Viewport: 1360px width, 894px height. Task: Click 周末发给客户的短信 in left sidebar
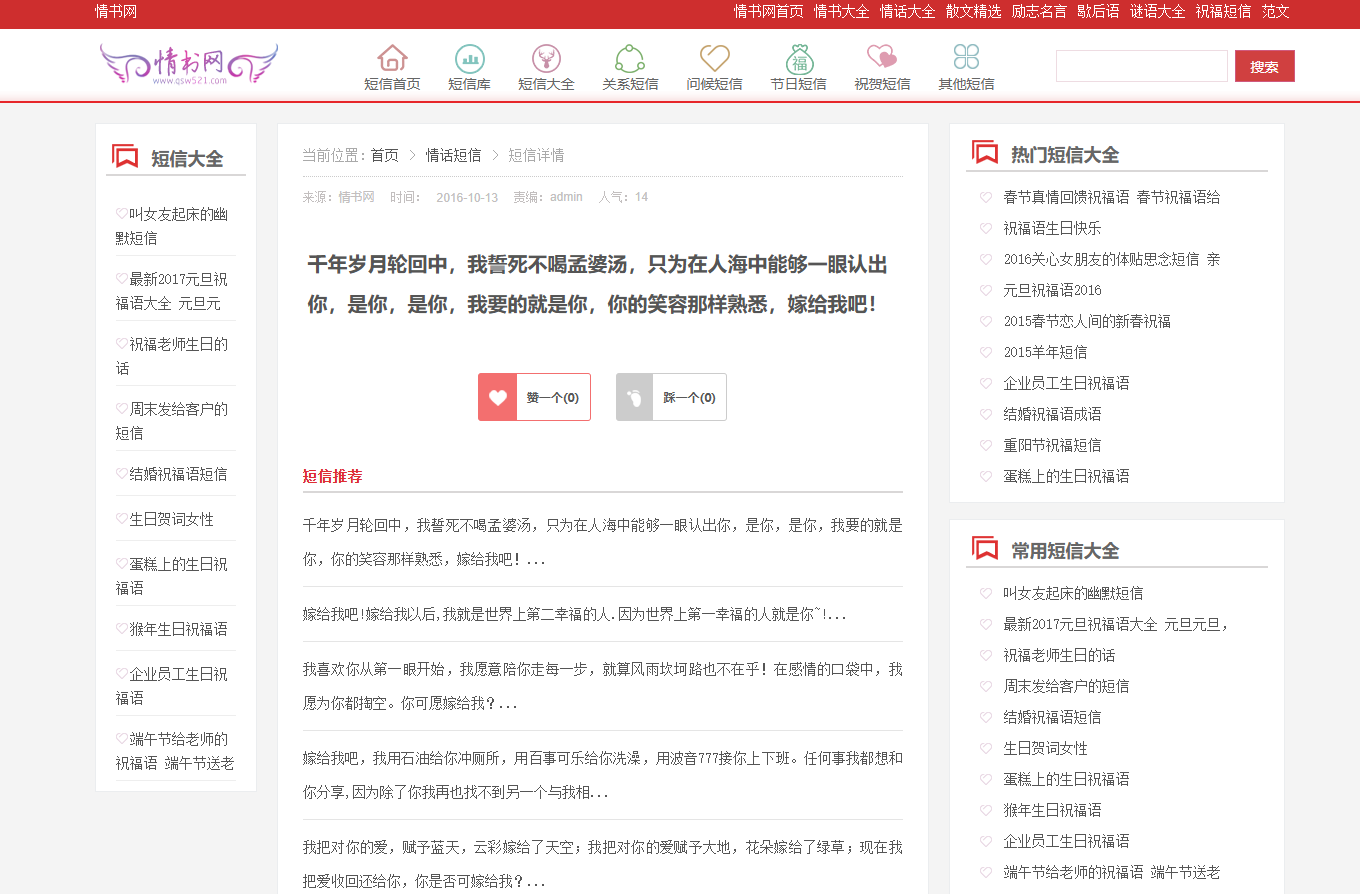(171, 421)
